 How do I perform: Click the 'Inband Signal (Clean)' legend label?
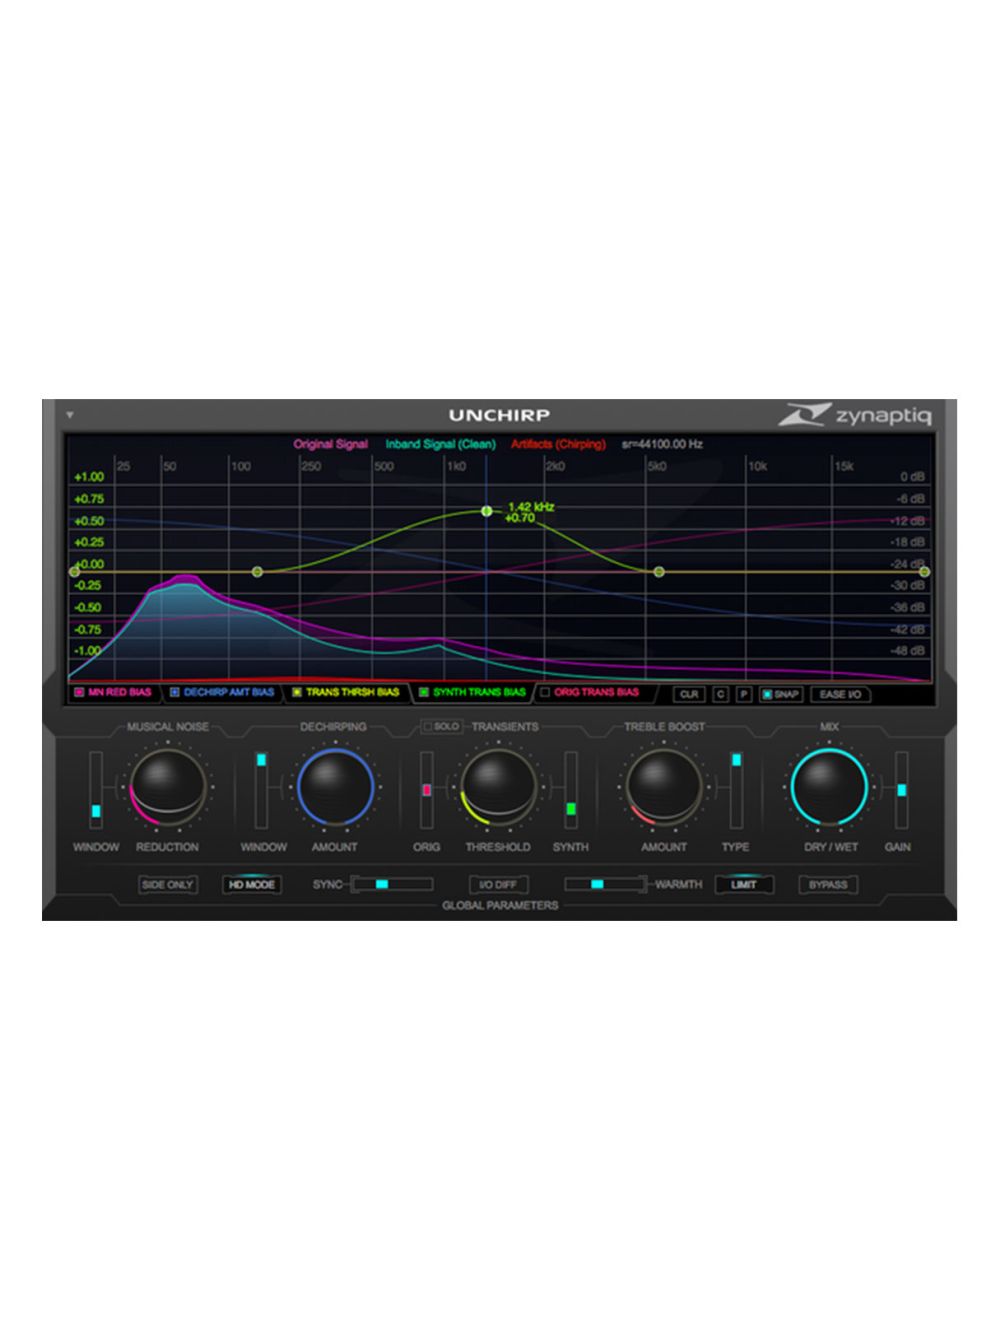(440, 444)
